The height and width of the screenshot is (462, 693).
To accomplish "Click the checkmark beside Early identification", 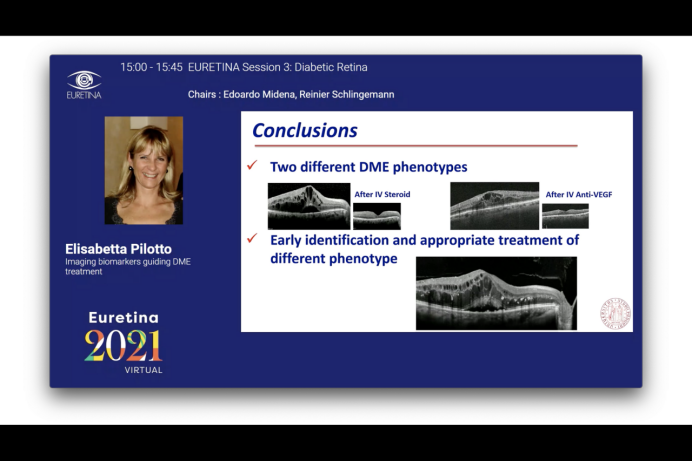I will coord(252,240).
